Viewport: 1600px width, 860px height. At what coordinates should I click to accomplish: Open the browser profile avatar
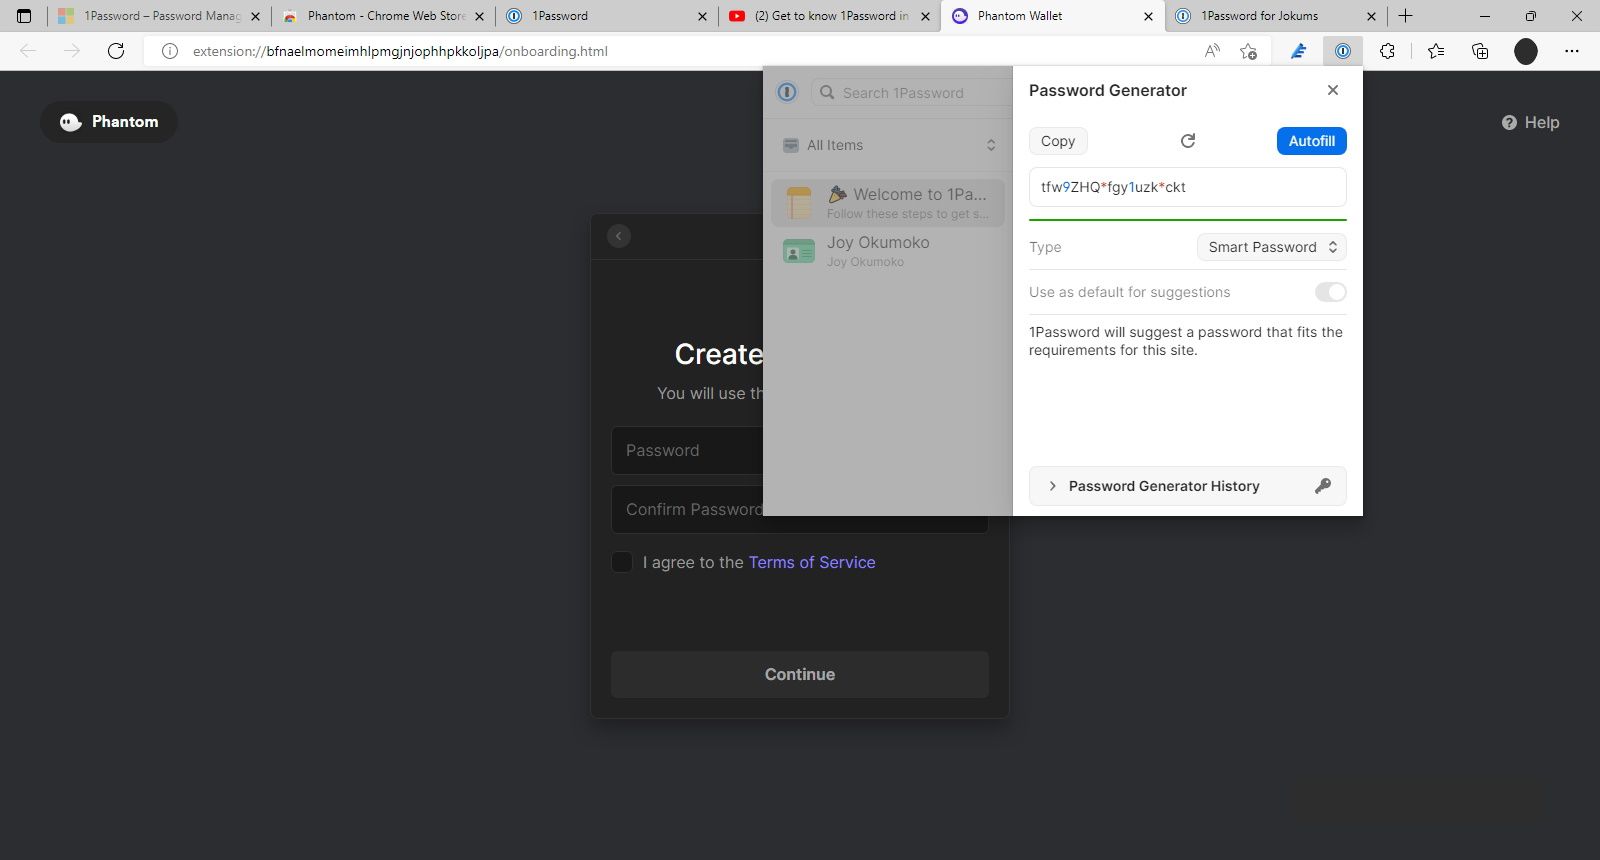pos(1525,51)
